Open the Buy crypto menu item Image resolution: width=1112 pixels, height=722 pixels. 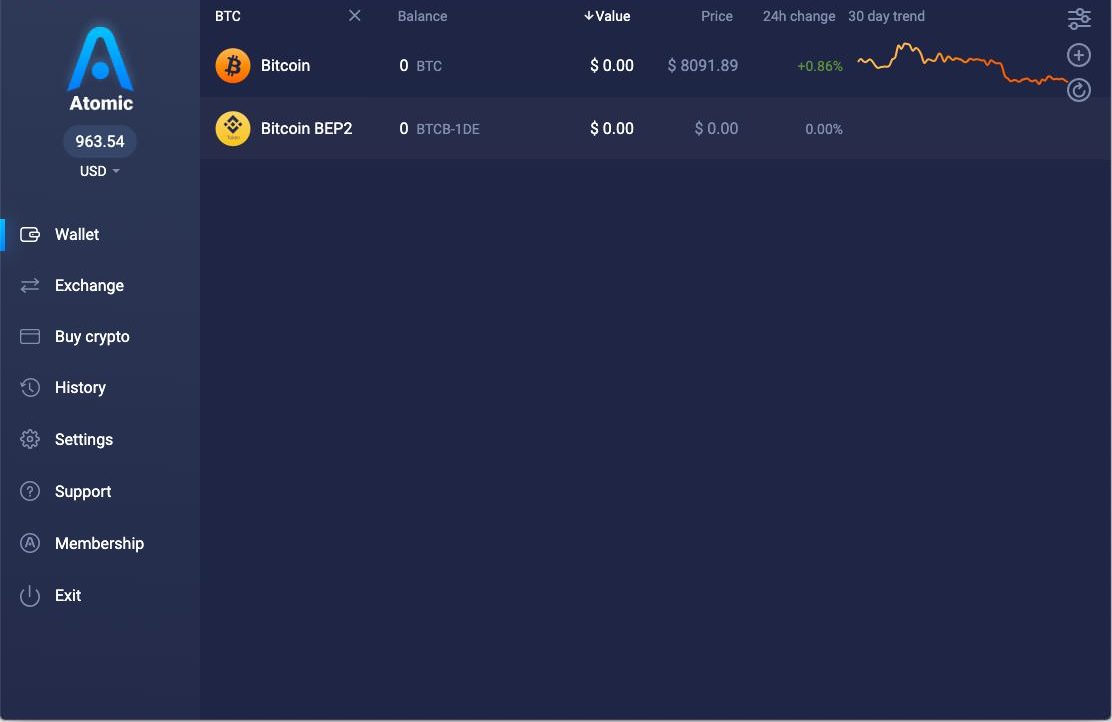pos(99,336)
